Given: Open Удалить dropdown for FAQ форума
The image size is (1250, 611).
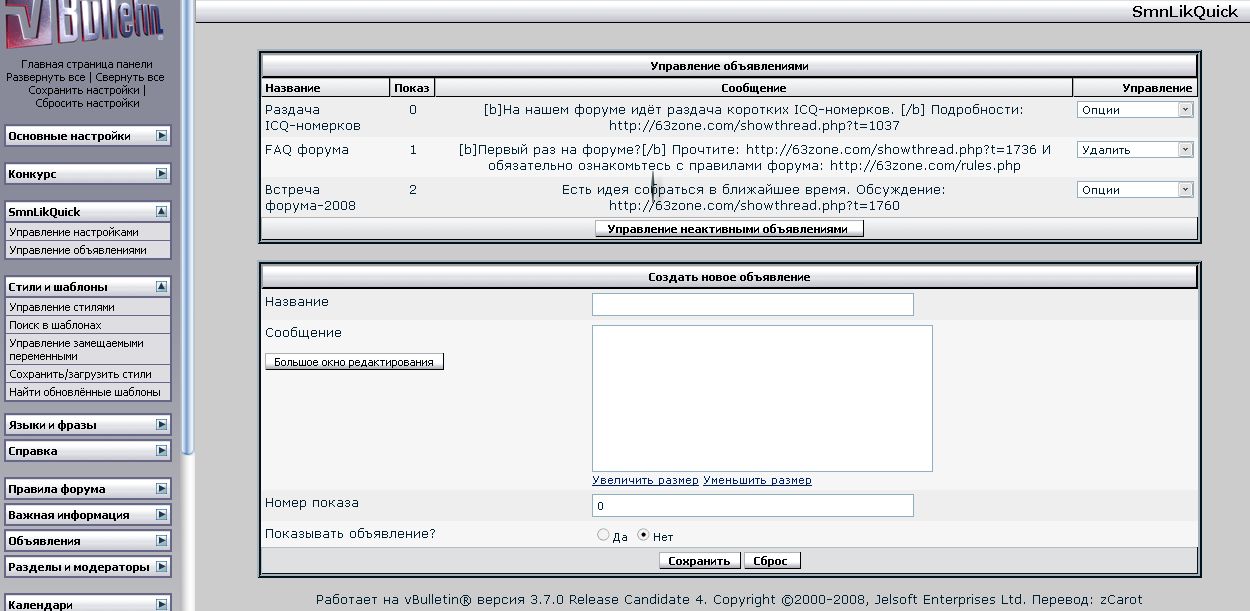Looking at the screenshot, I should tap(1135, 150).
